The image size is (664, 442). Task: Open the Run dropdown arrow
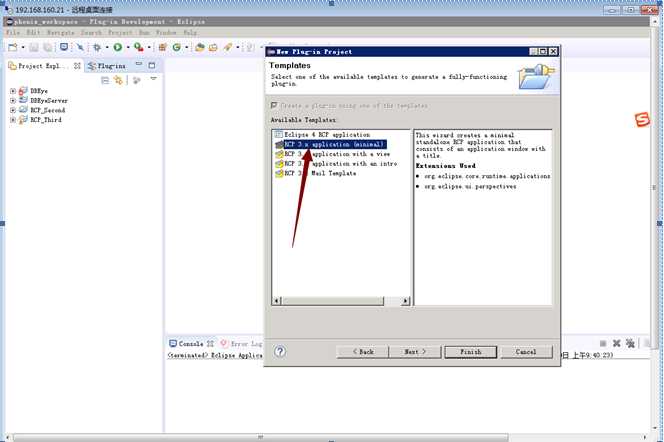point(128,47)
